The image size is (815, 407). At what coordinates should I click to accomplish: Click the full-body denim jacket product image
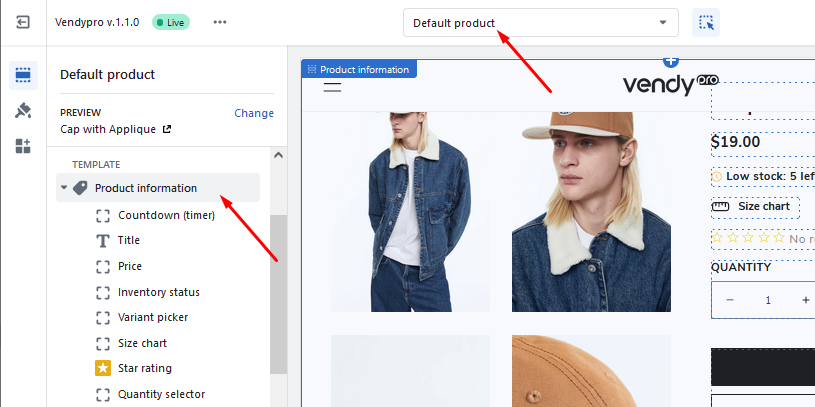click(x=411, y=212)
